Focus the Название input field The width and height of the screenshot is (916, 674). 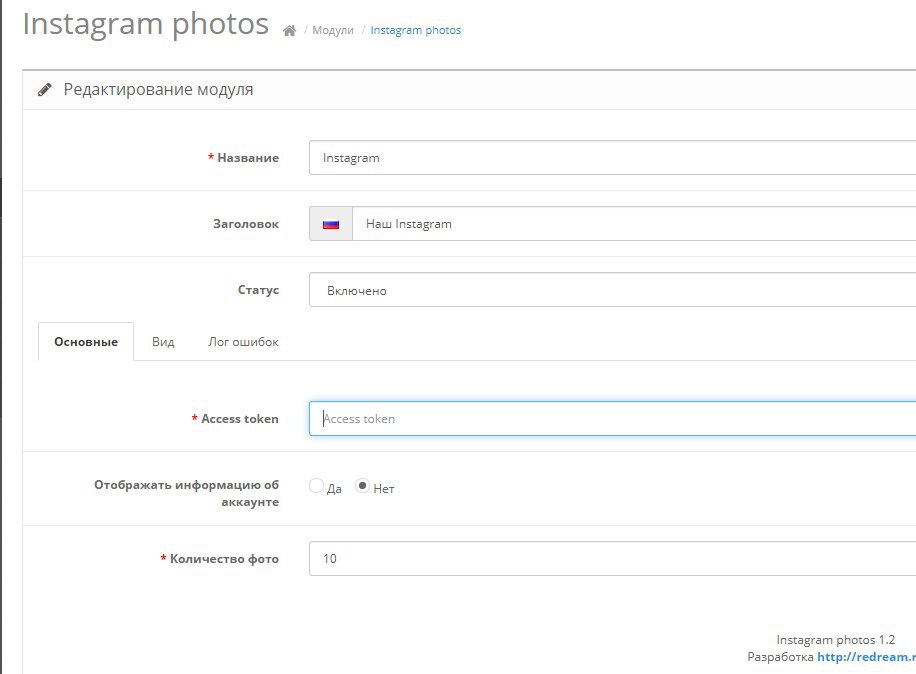(612, 158)
